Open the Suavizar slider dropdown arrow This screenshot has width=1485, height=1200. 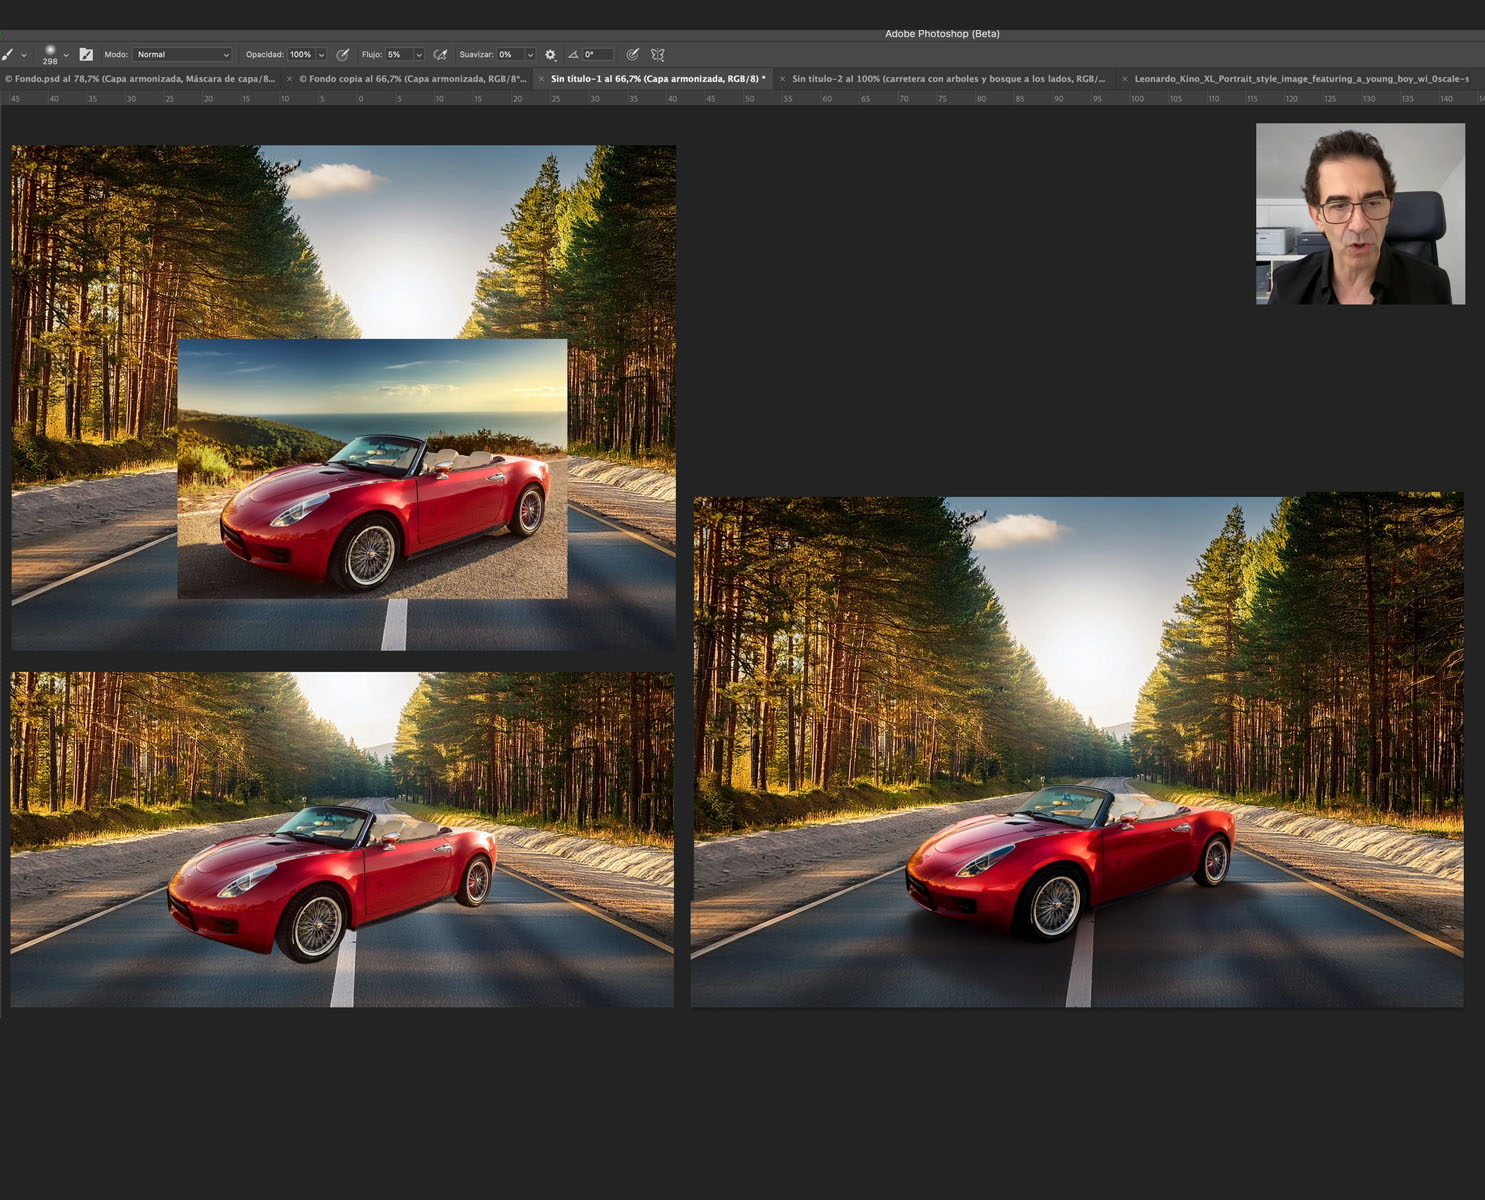(x=530, y=55)
